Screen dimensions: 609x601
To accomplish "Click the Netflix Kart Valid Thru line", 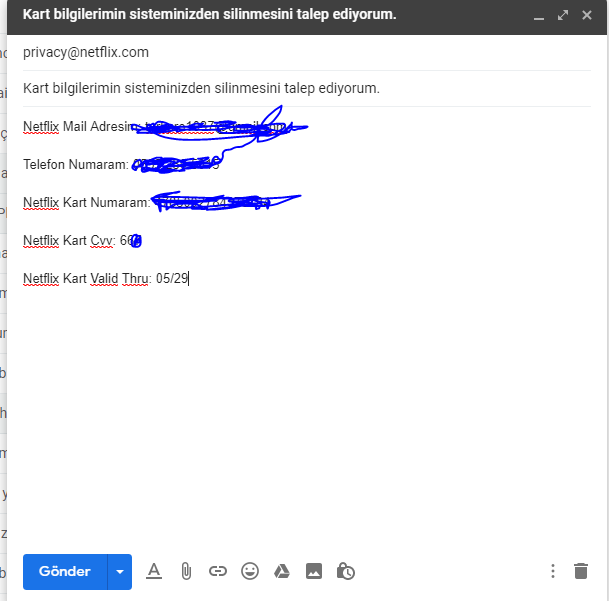I will (x=106, y=279).
